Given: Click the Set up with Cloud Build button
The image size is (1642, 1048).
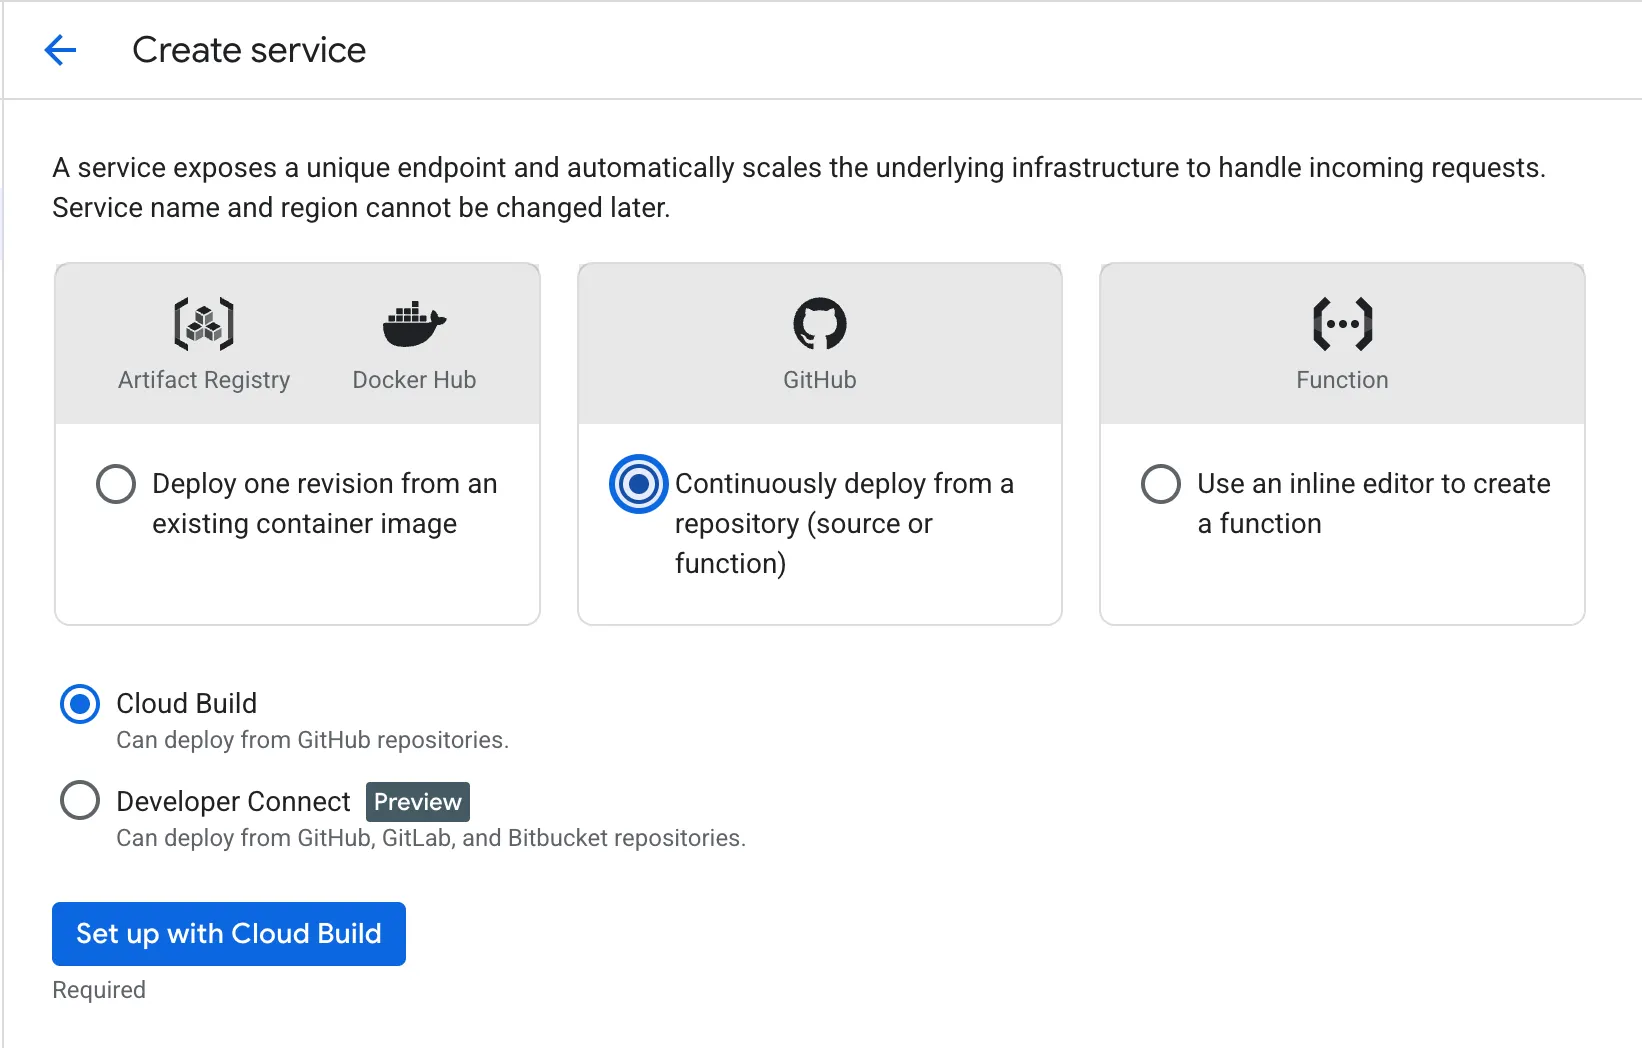Looking at the screenshot, I should 228,934.
